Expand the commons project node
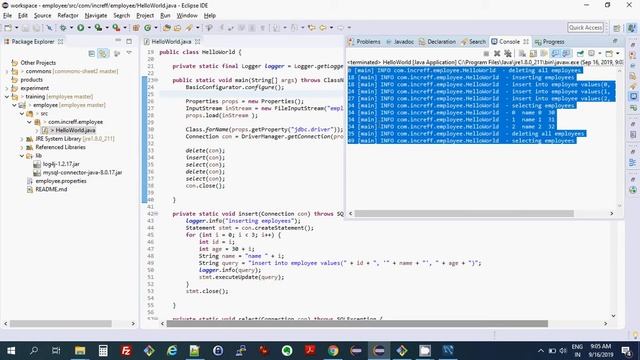The height and width of the screenshot is (360, 640). point(7,71)
